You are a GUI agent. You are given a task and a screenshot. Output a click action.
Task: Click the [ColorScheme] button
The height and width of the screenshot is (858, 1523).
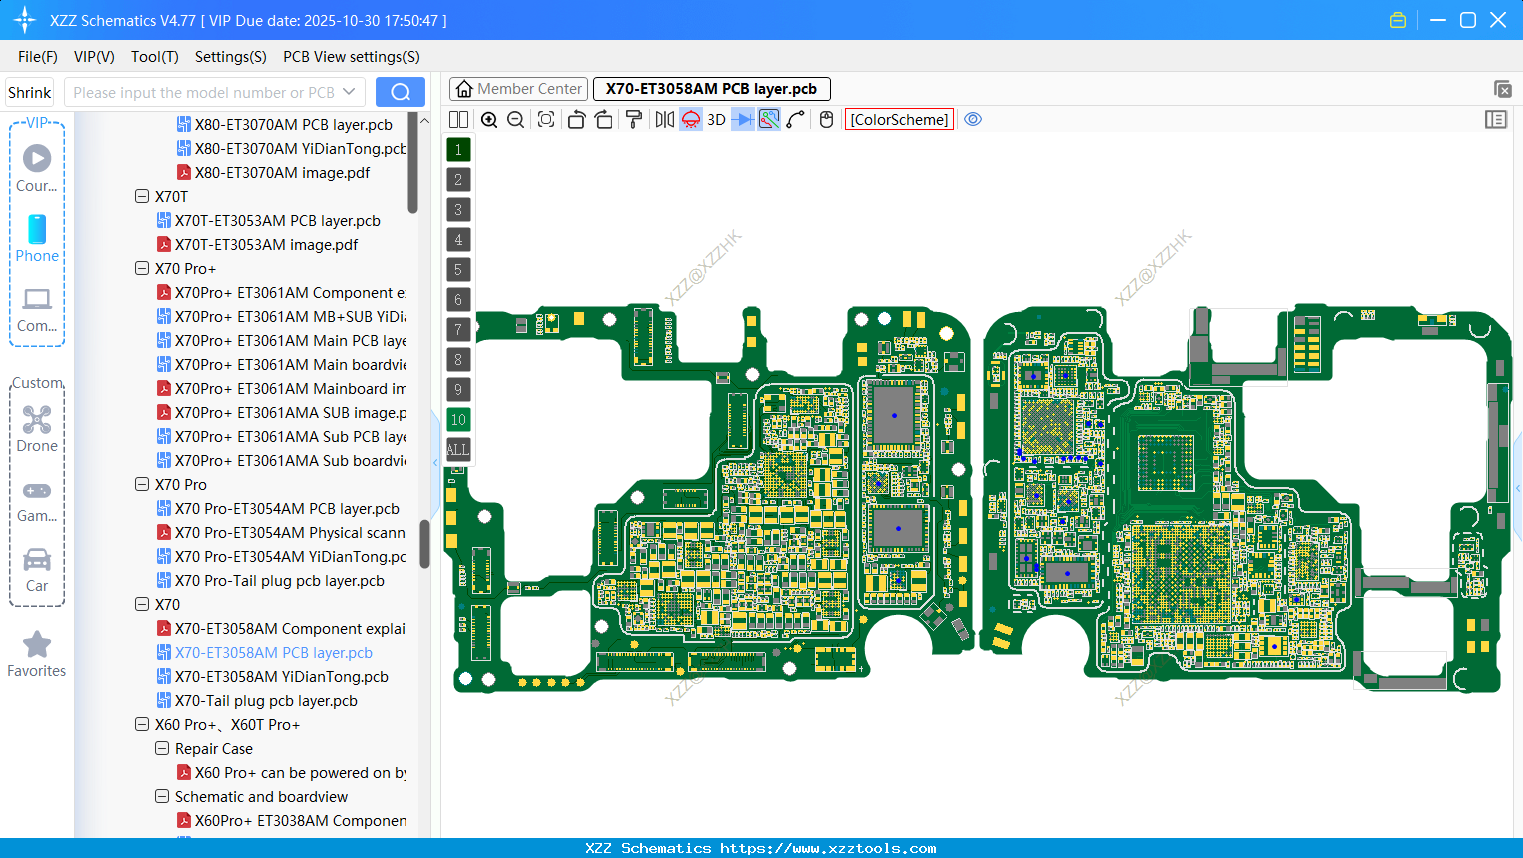(898, 119)
